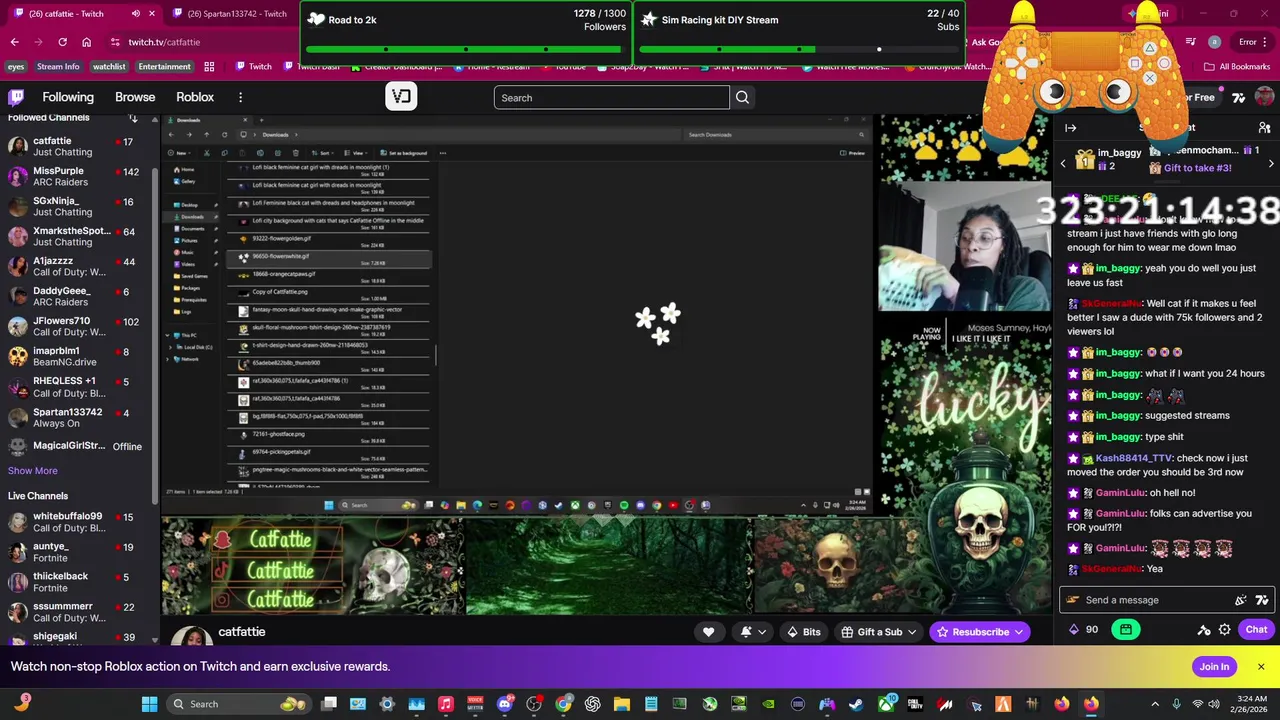1280x720 pixels.
Task: Toggle follow with the heart button
Action: point(709,632)
